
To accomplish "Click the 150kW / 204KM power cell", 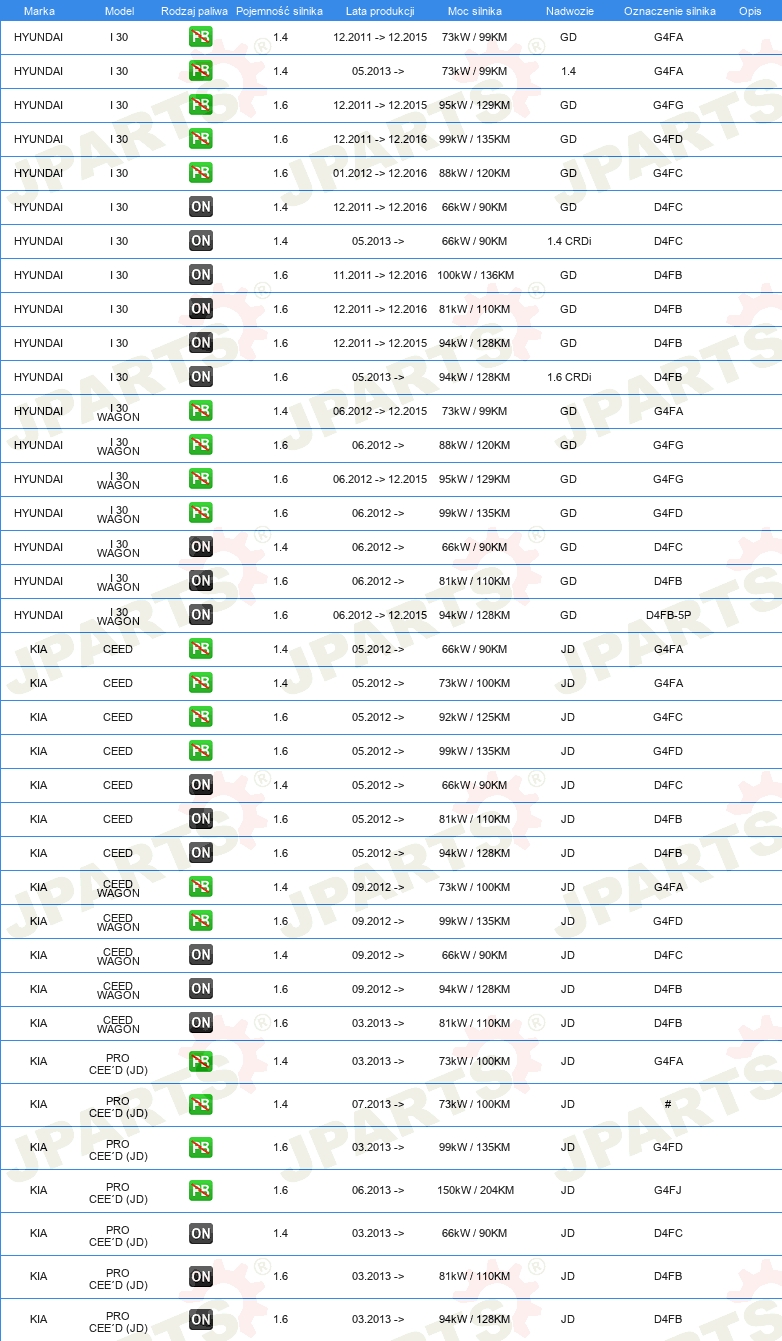I will 475,1190.
